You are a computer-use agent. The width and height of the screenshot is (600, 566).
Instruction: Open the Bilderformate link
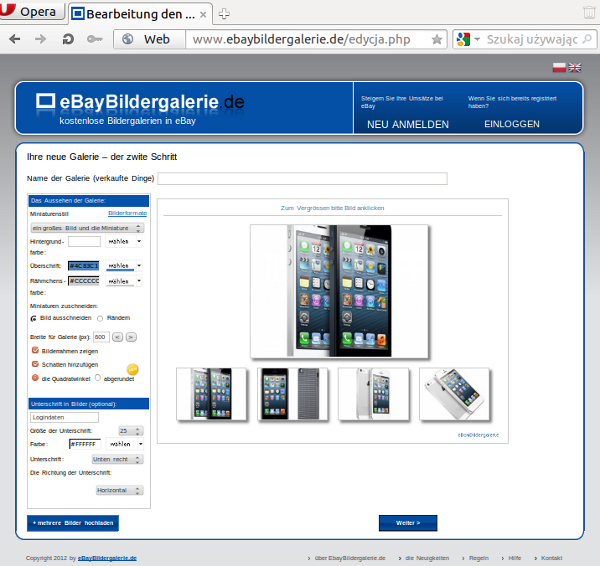tap(127, 213)
